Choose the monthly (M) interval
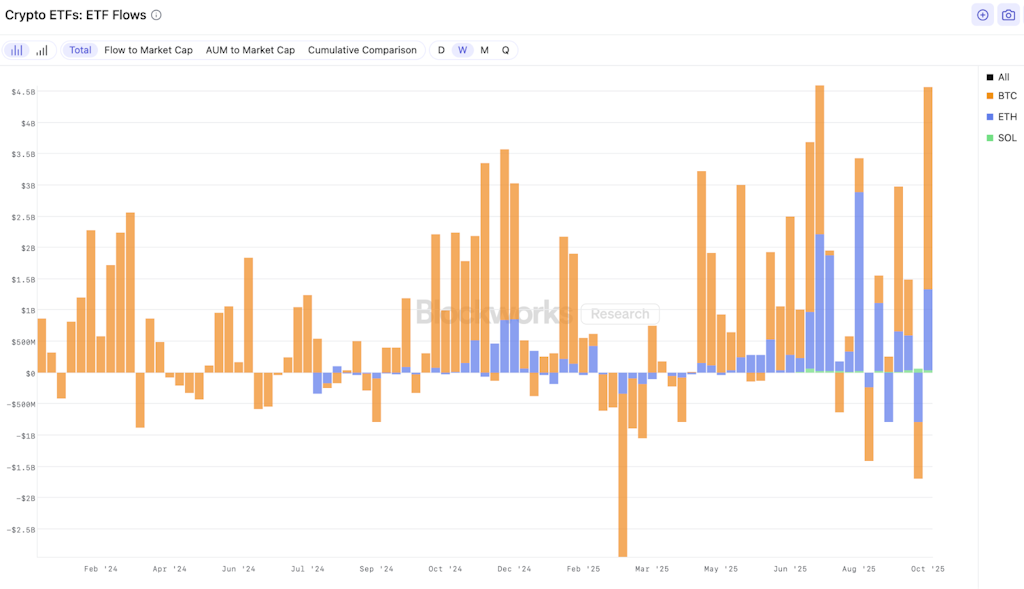The height and width of the screenshot is (589, 1024). (484, 50)
